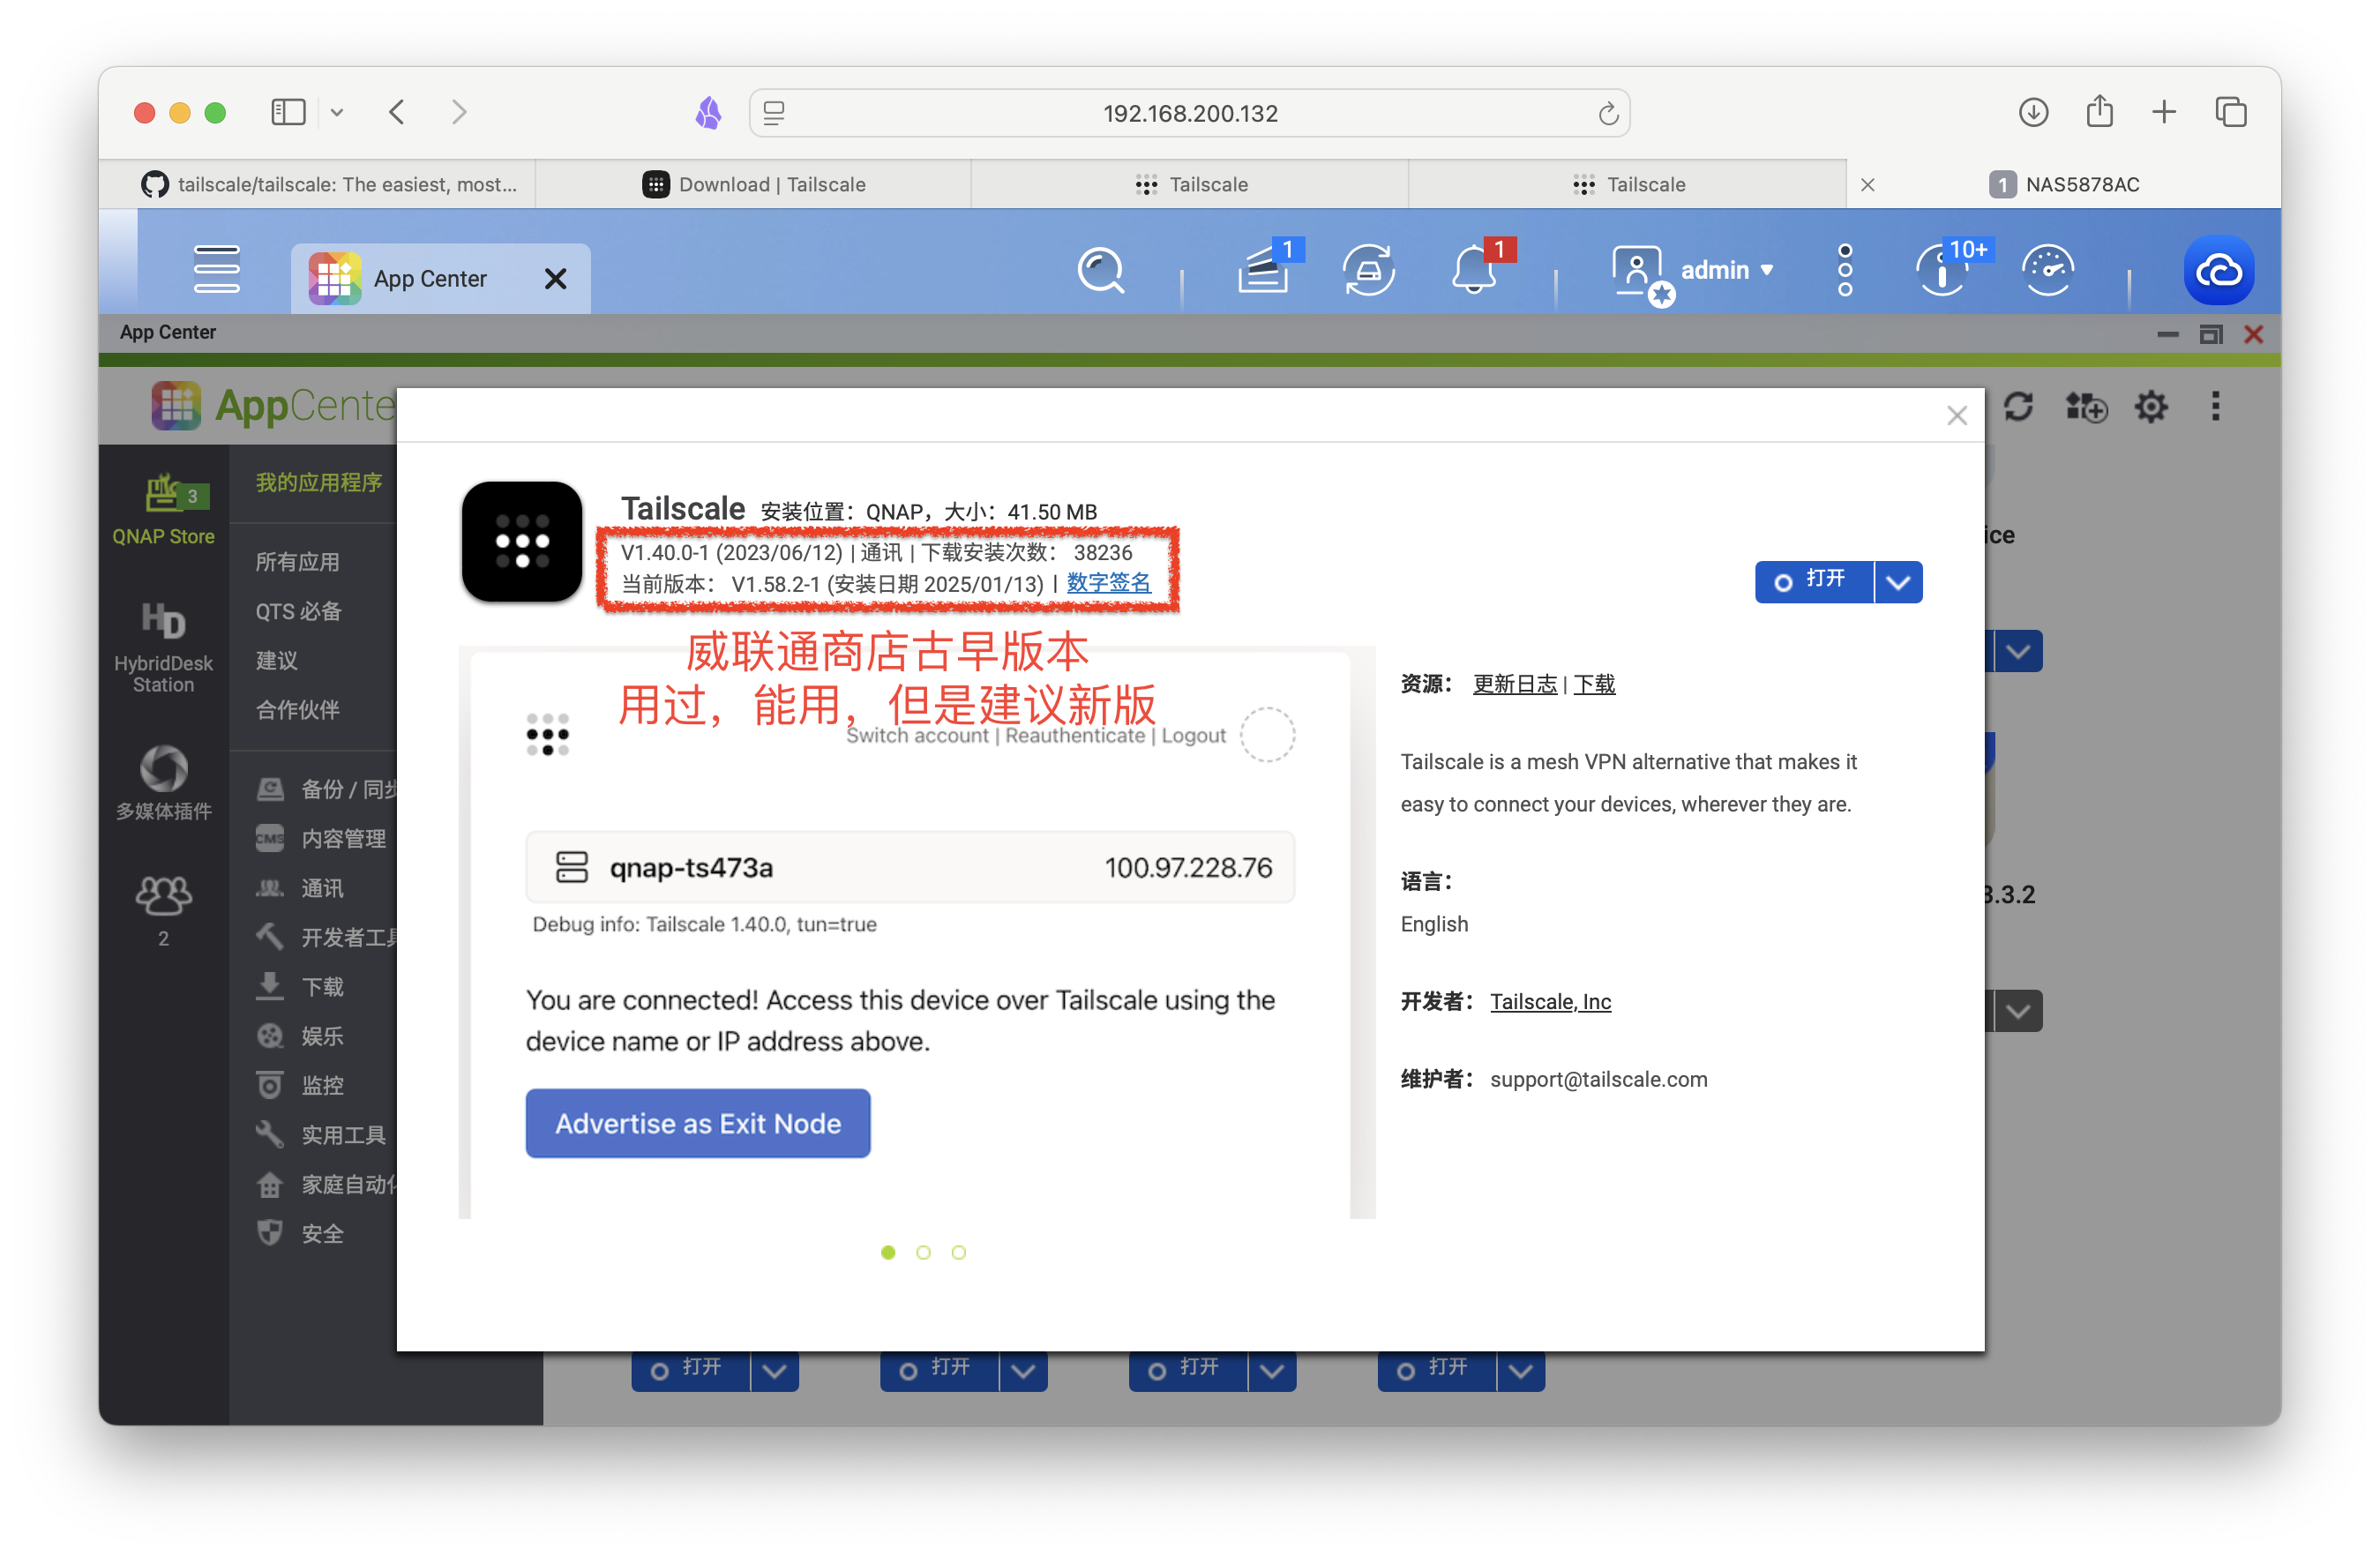Open admin user dropdown menu
Viewport: 2380px width, 1556px height.
[x=1727, y=270]
